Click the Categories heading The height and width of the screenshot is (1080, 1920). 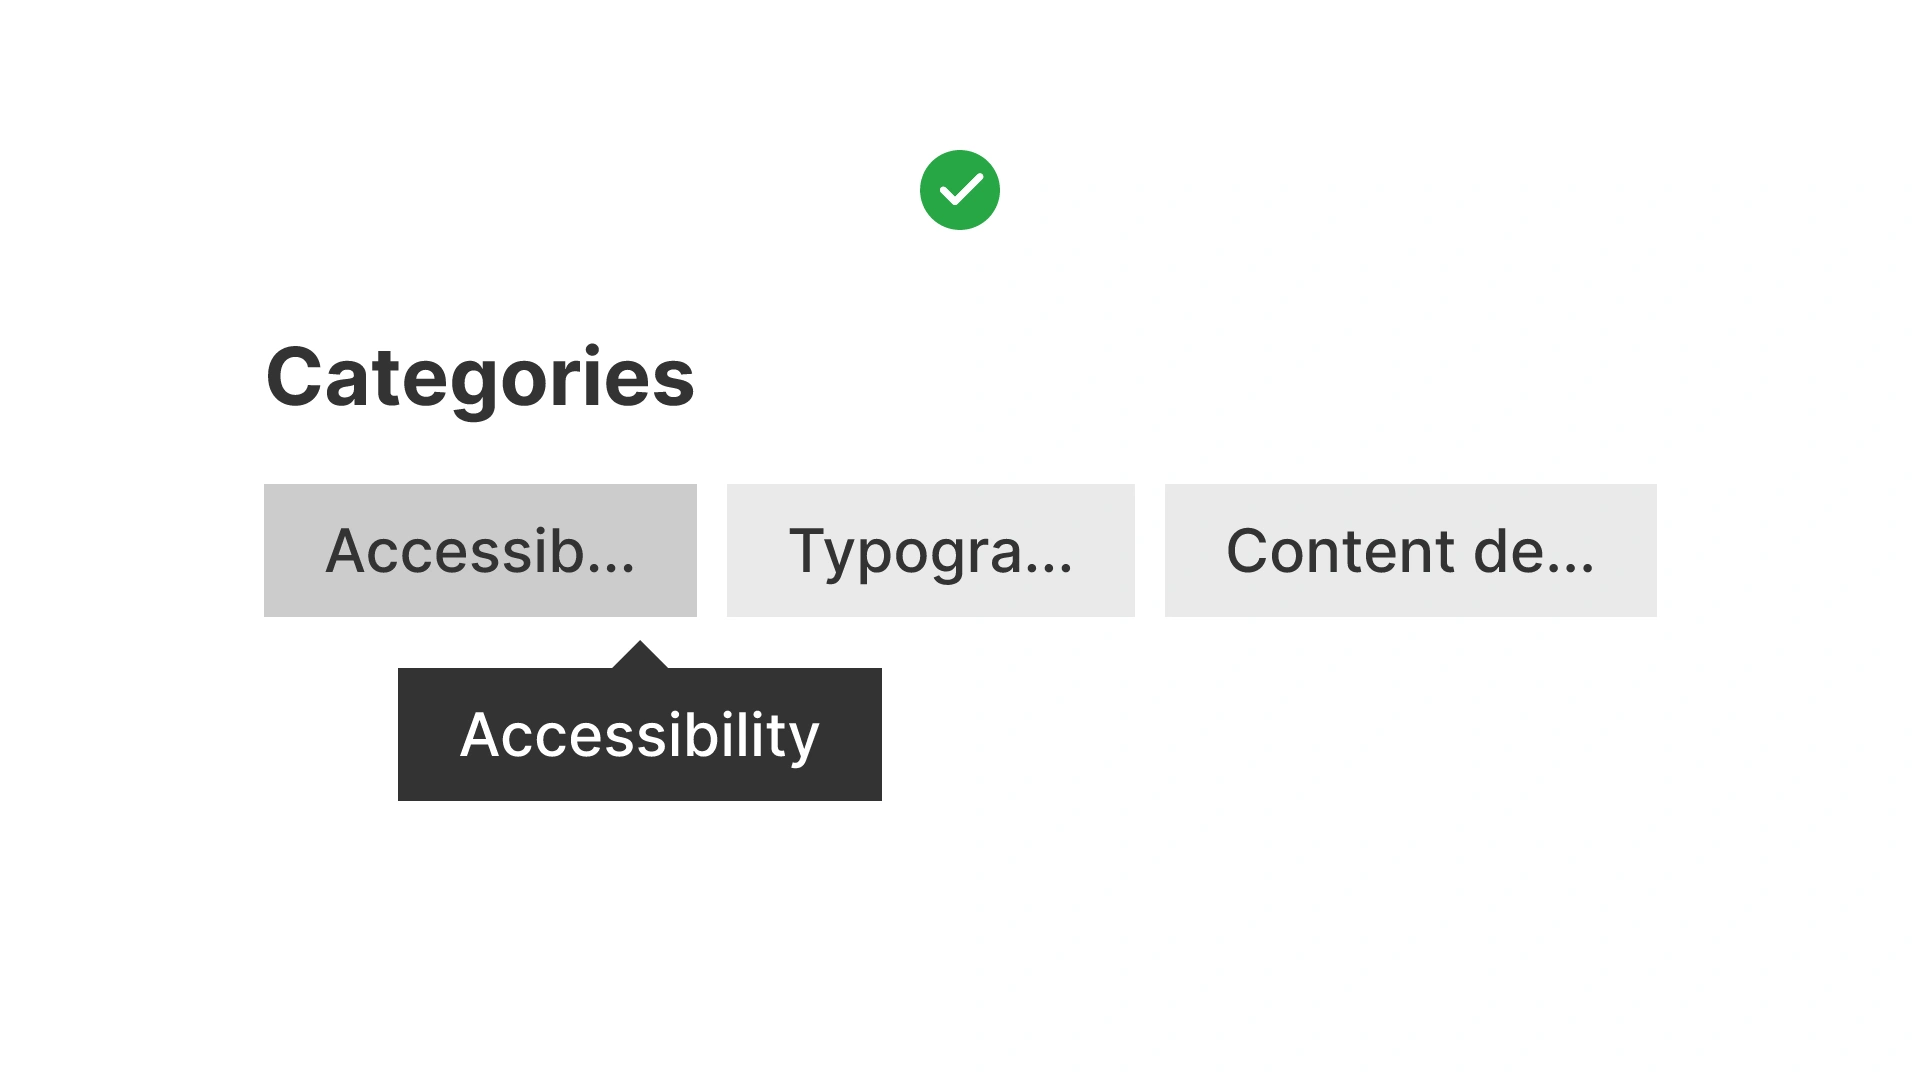click(480, 380)
